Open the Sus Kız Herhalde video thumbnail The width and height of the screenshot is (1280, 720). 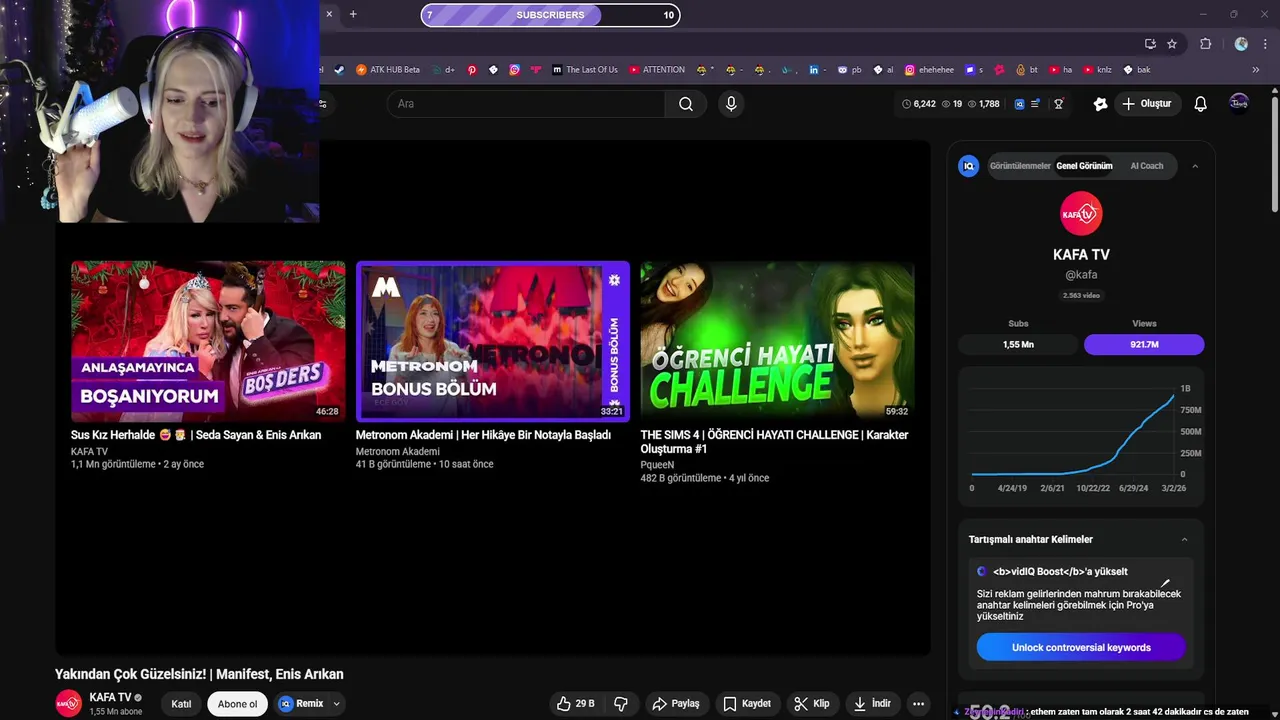208,341
